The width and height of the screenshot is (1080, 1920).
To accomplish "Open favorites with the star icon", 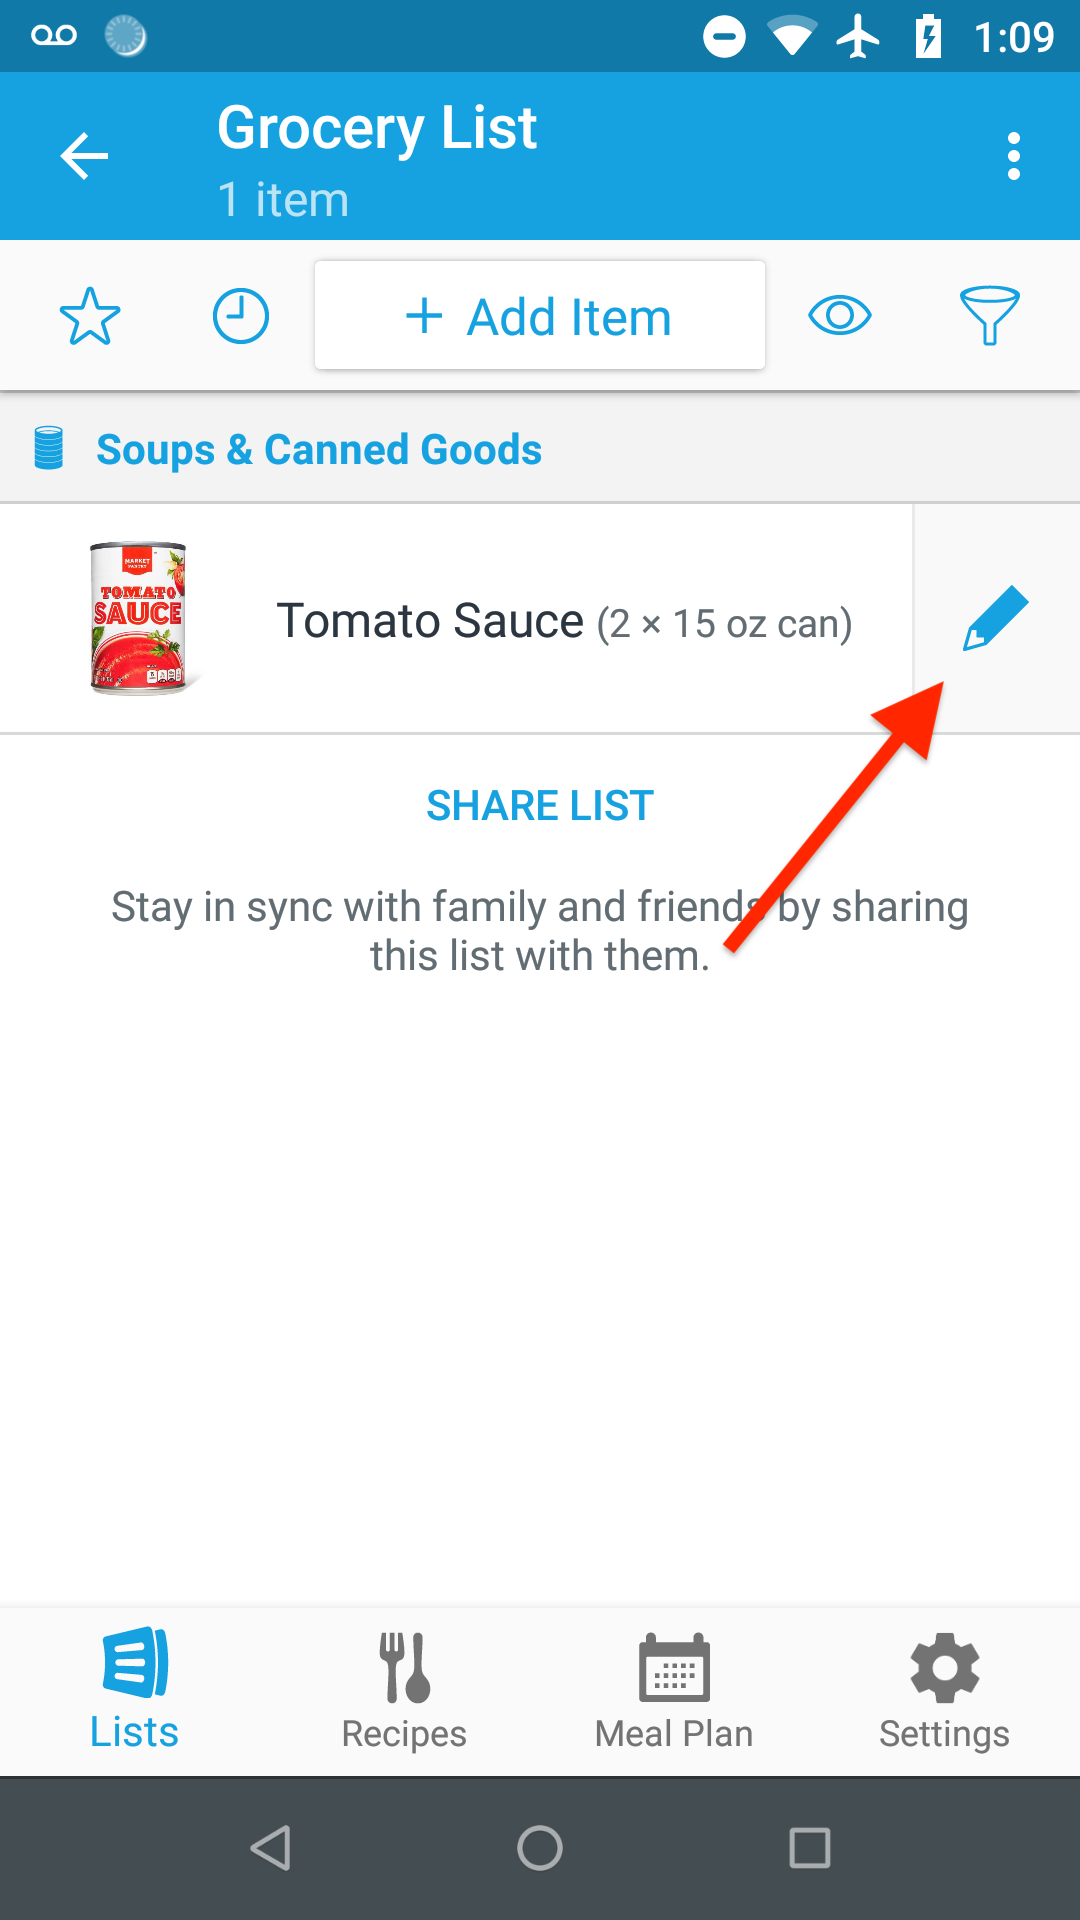I will [90, 316].
